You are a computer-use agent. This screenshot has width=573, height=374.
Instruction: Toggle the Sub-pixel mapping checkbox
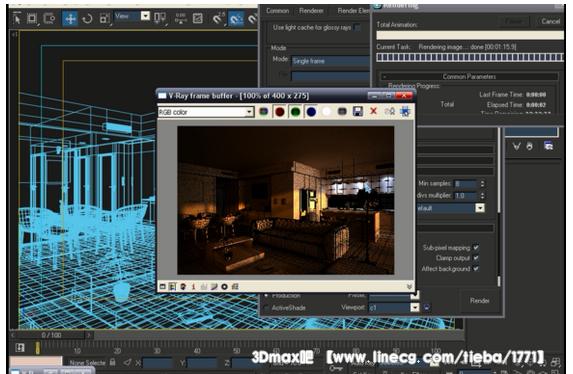click(476, 248)
